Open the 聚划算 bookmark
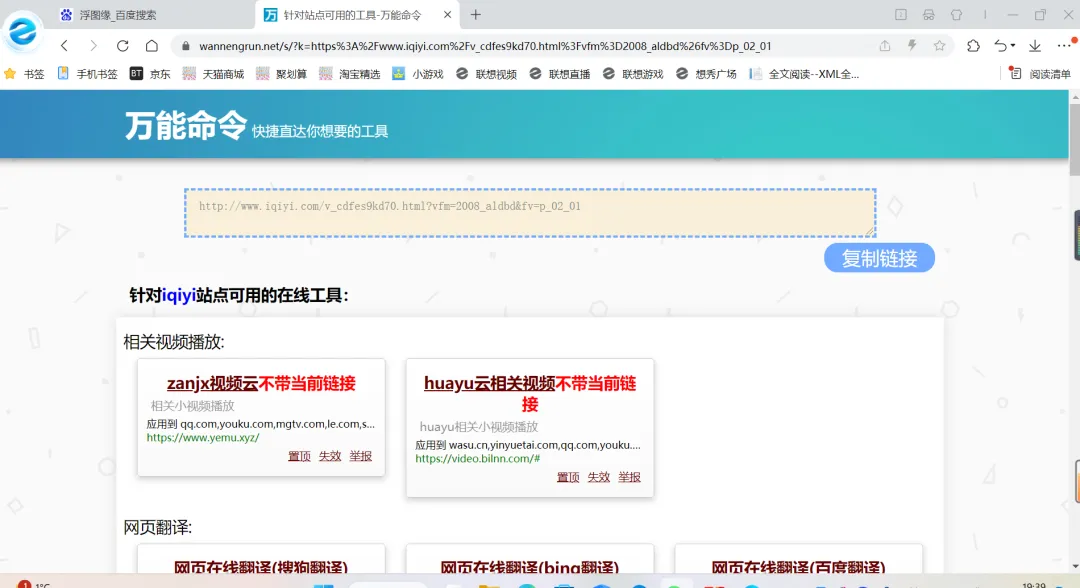 click(281, 74)
